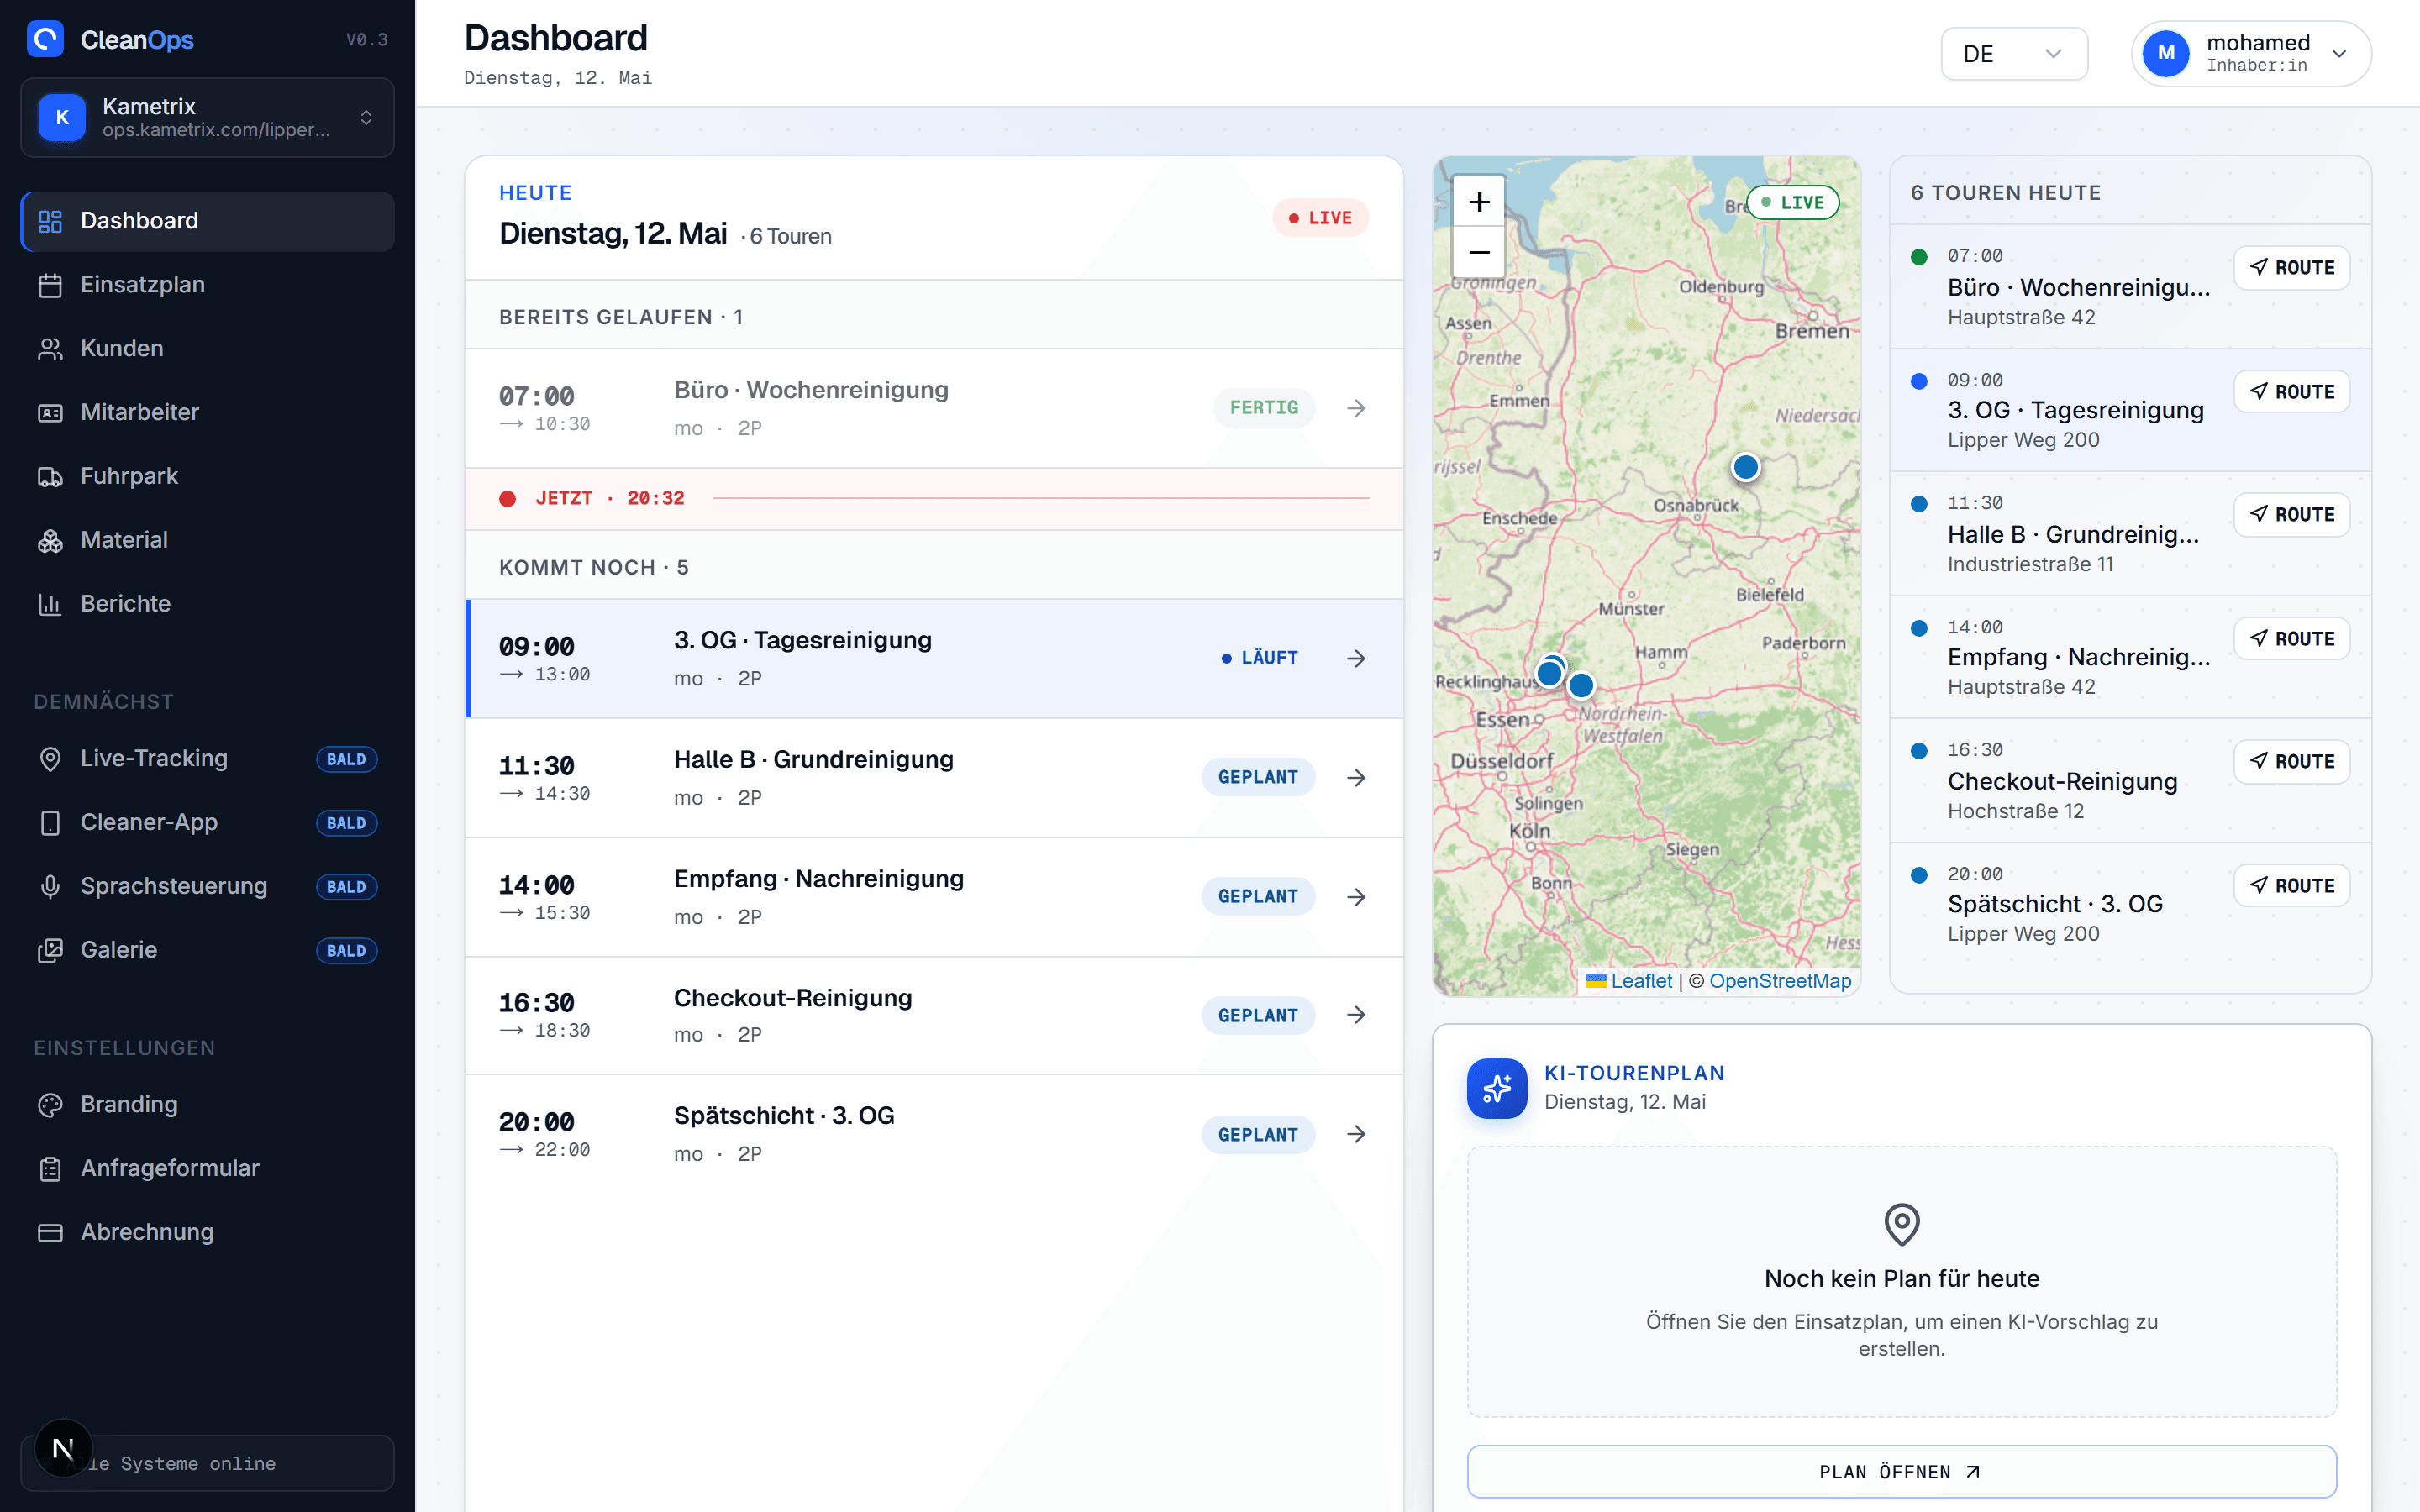Zoom out on the map

pyautogui.click(x=1479, y=252)
